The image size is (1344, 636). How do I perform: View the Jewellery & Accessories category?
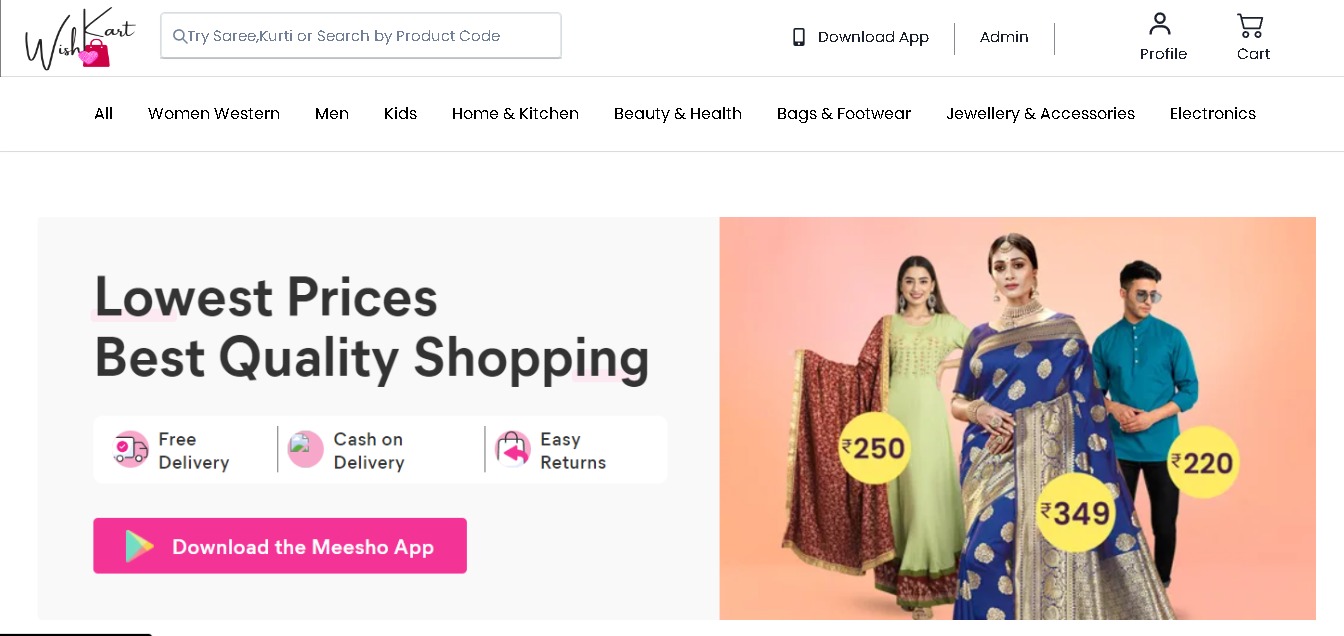(1040, 113)
